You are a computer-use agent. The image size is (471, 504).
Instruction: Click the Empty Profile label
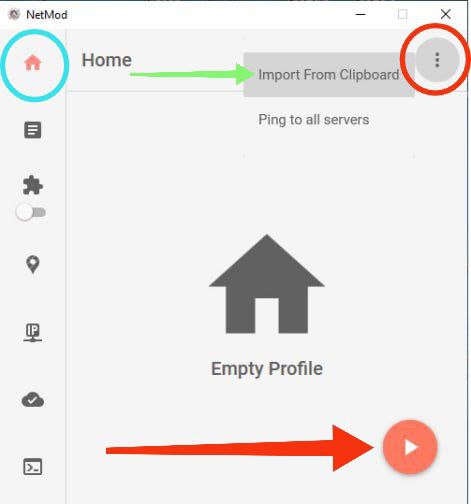point(267,369)
